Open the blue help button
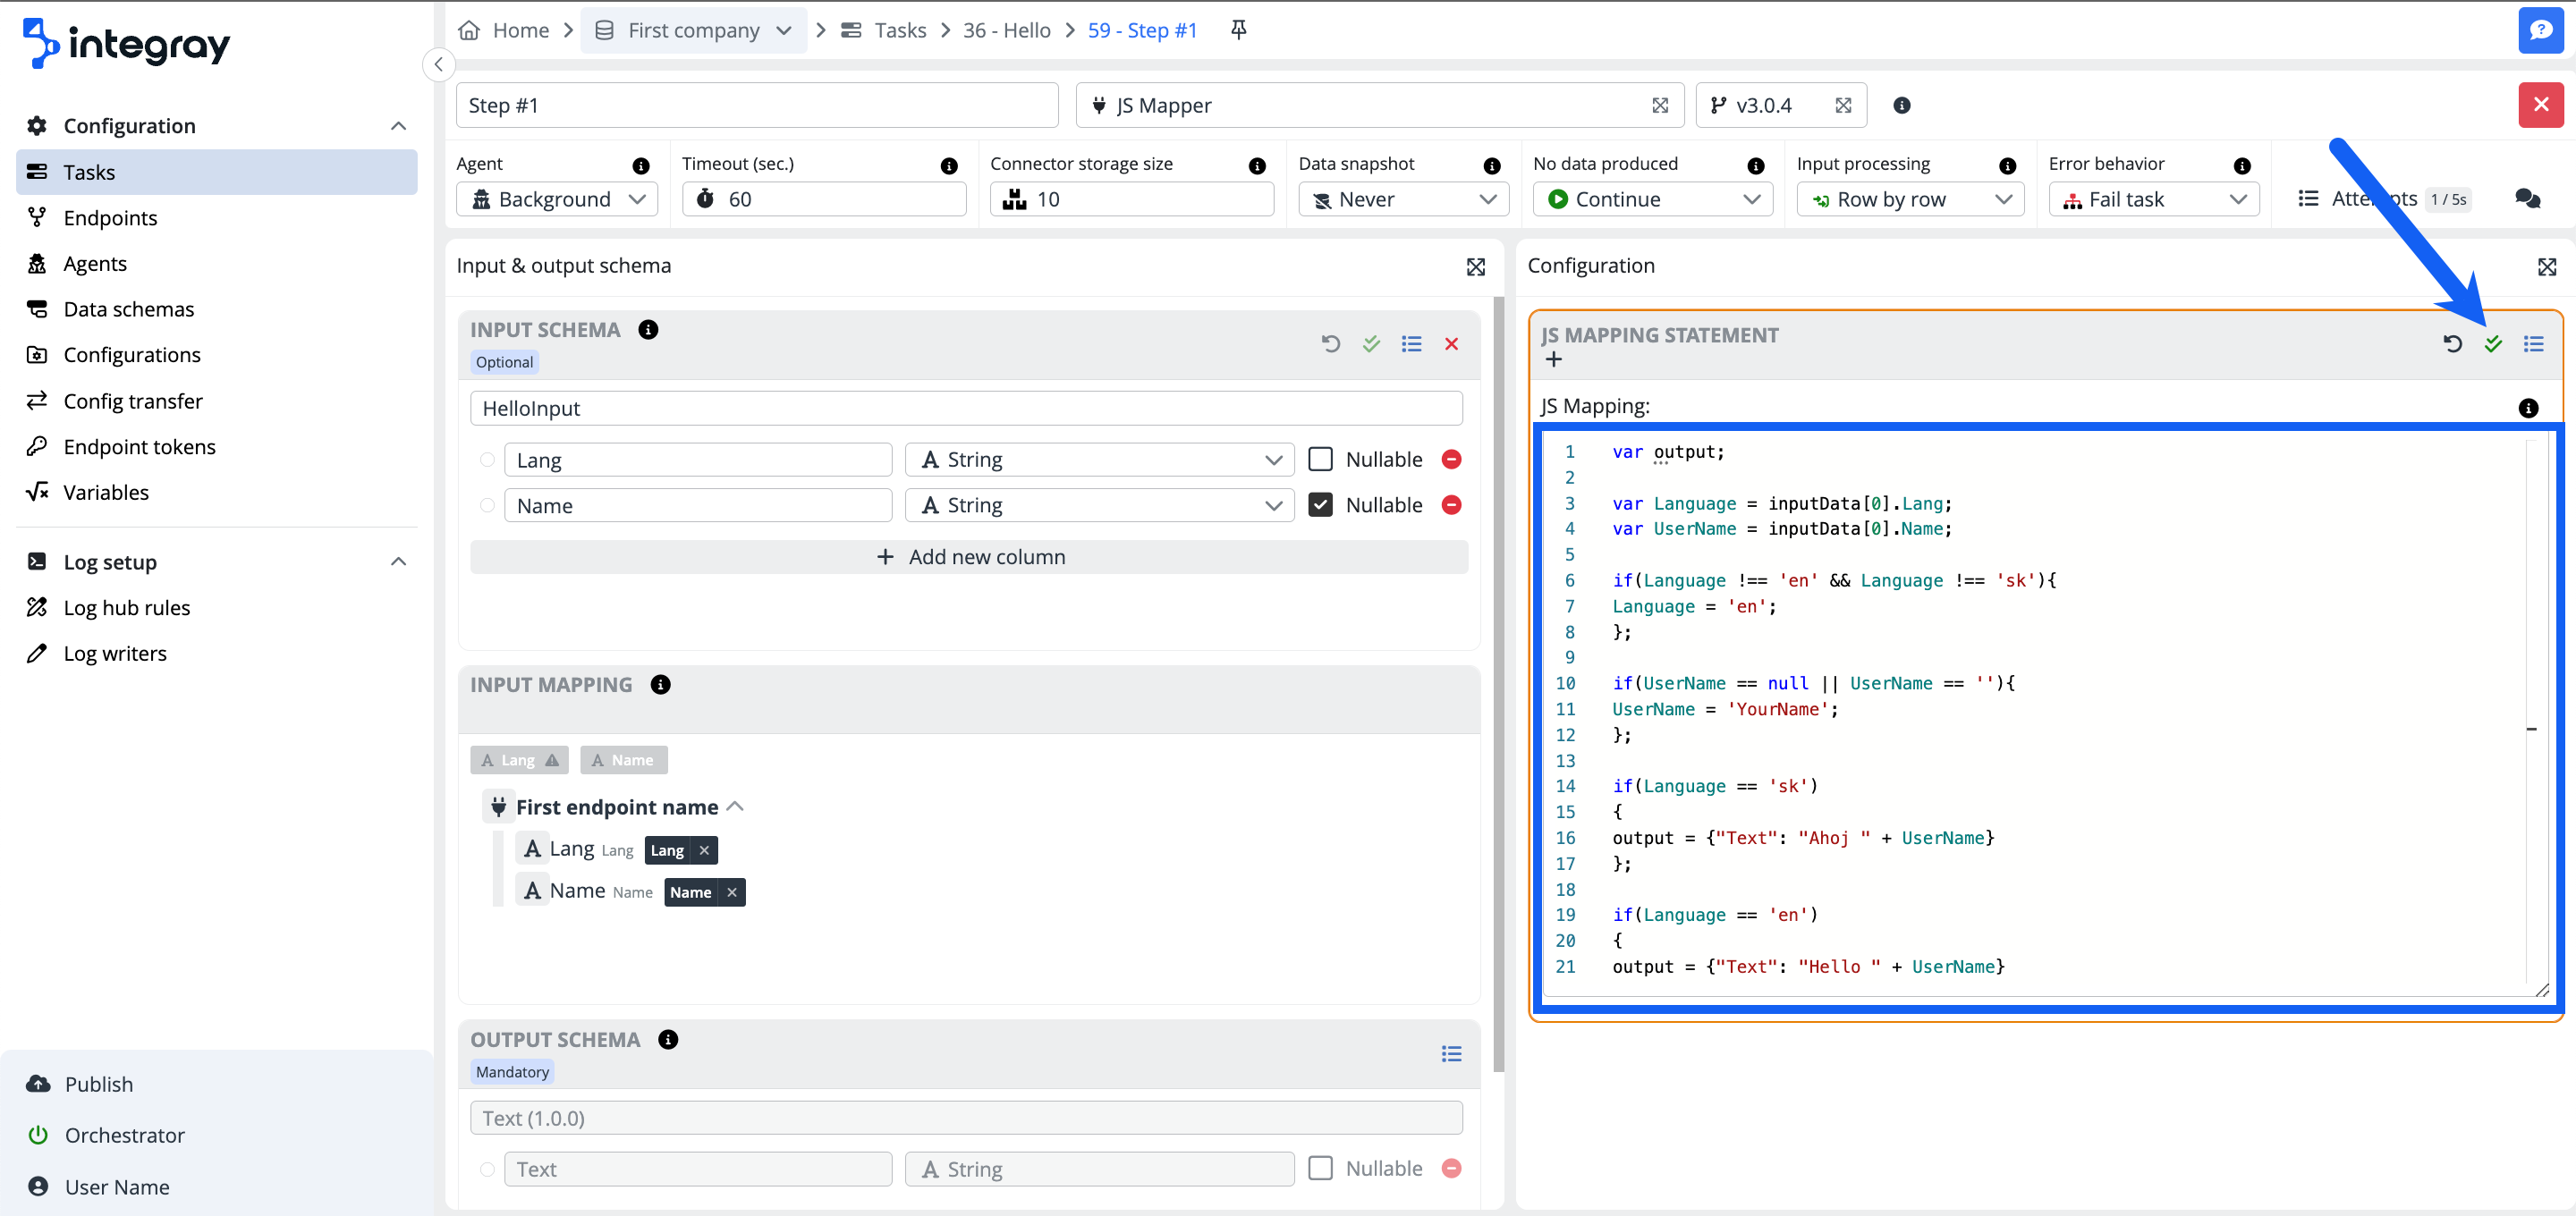Viewport: 2576px width, 1216px height. (2540, 30)
